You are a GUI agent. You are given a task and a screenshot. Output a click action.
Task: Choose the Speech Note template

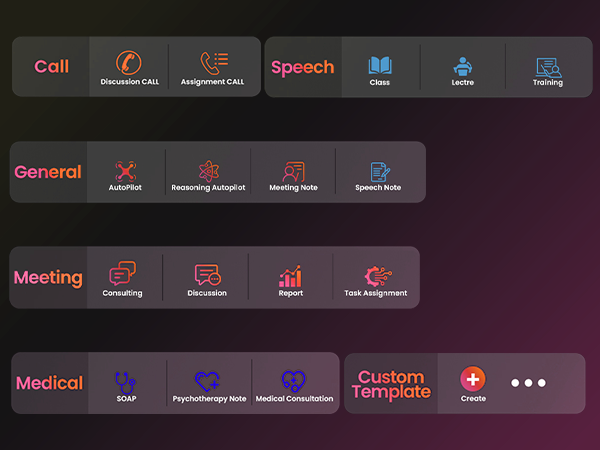(378, 171)
